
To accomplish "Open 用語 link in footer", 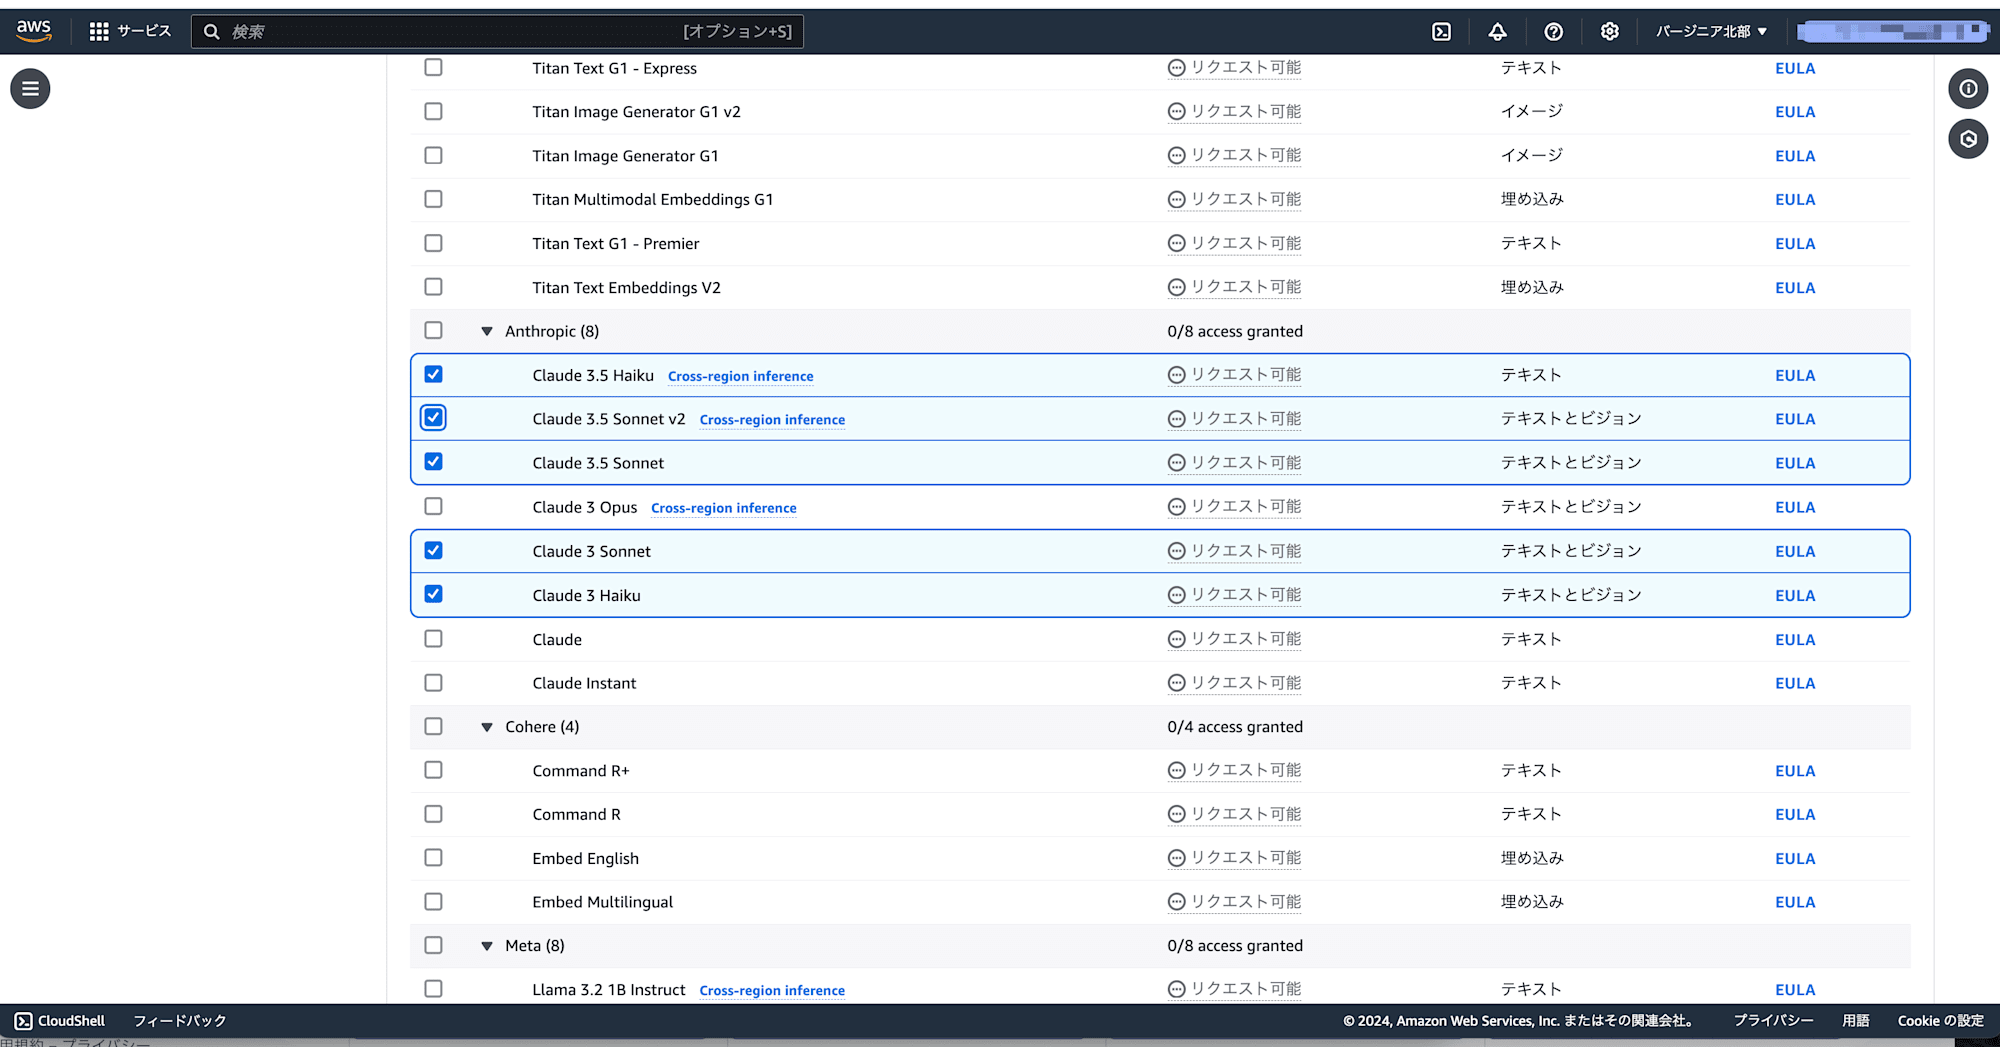I will tap(1856, 1021).
